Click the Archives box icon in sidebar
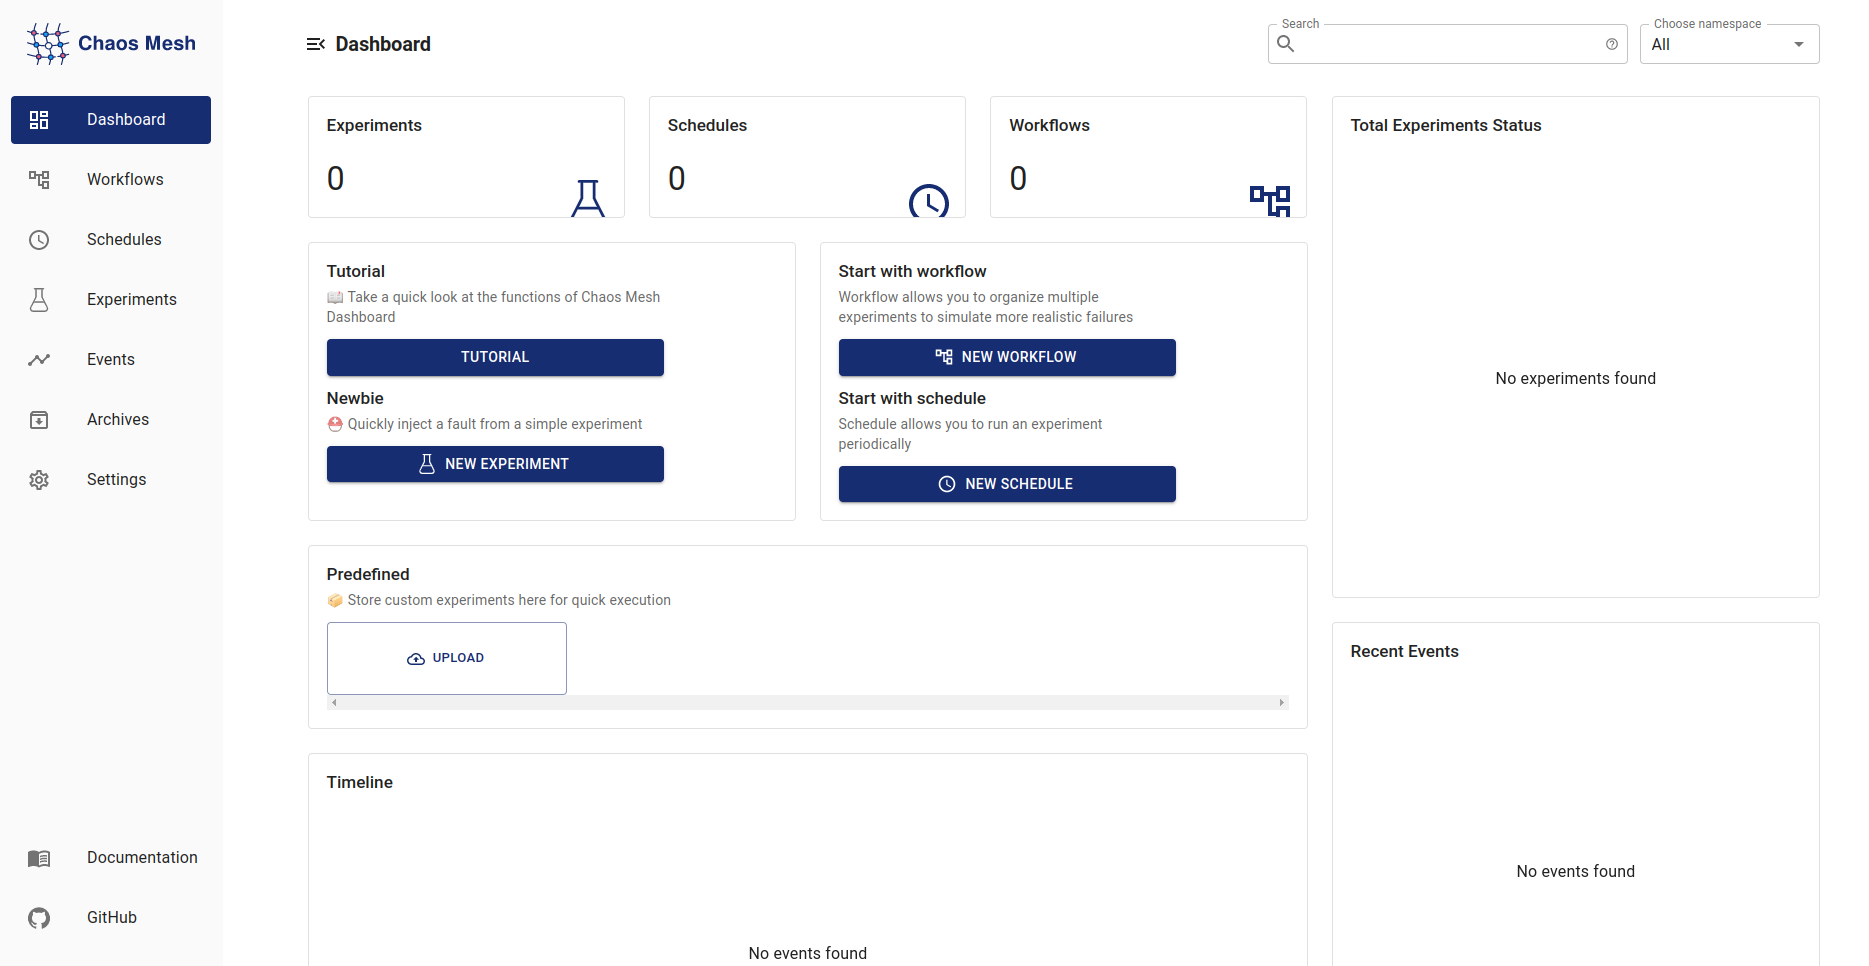 tap(39, 420)
